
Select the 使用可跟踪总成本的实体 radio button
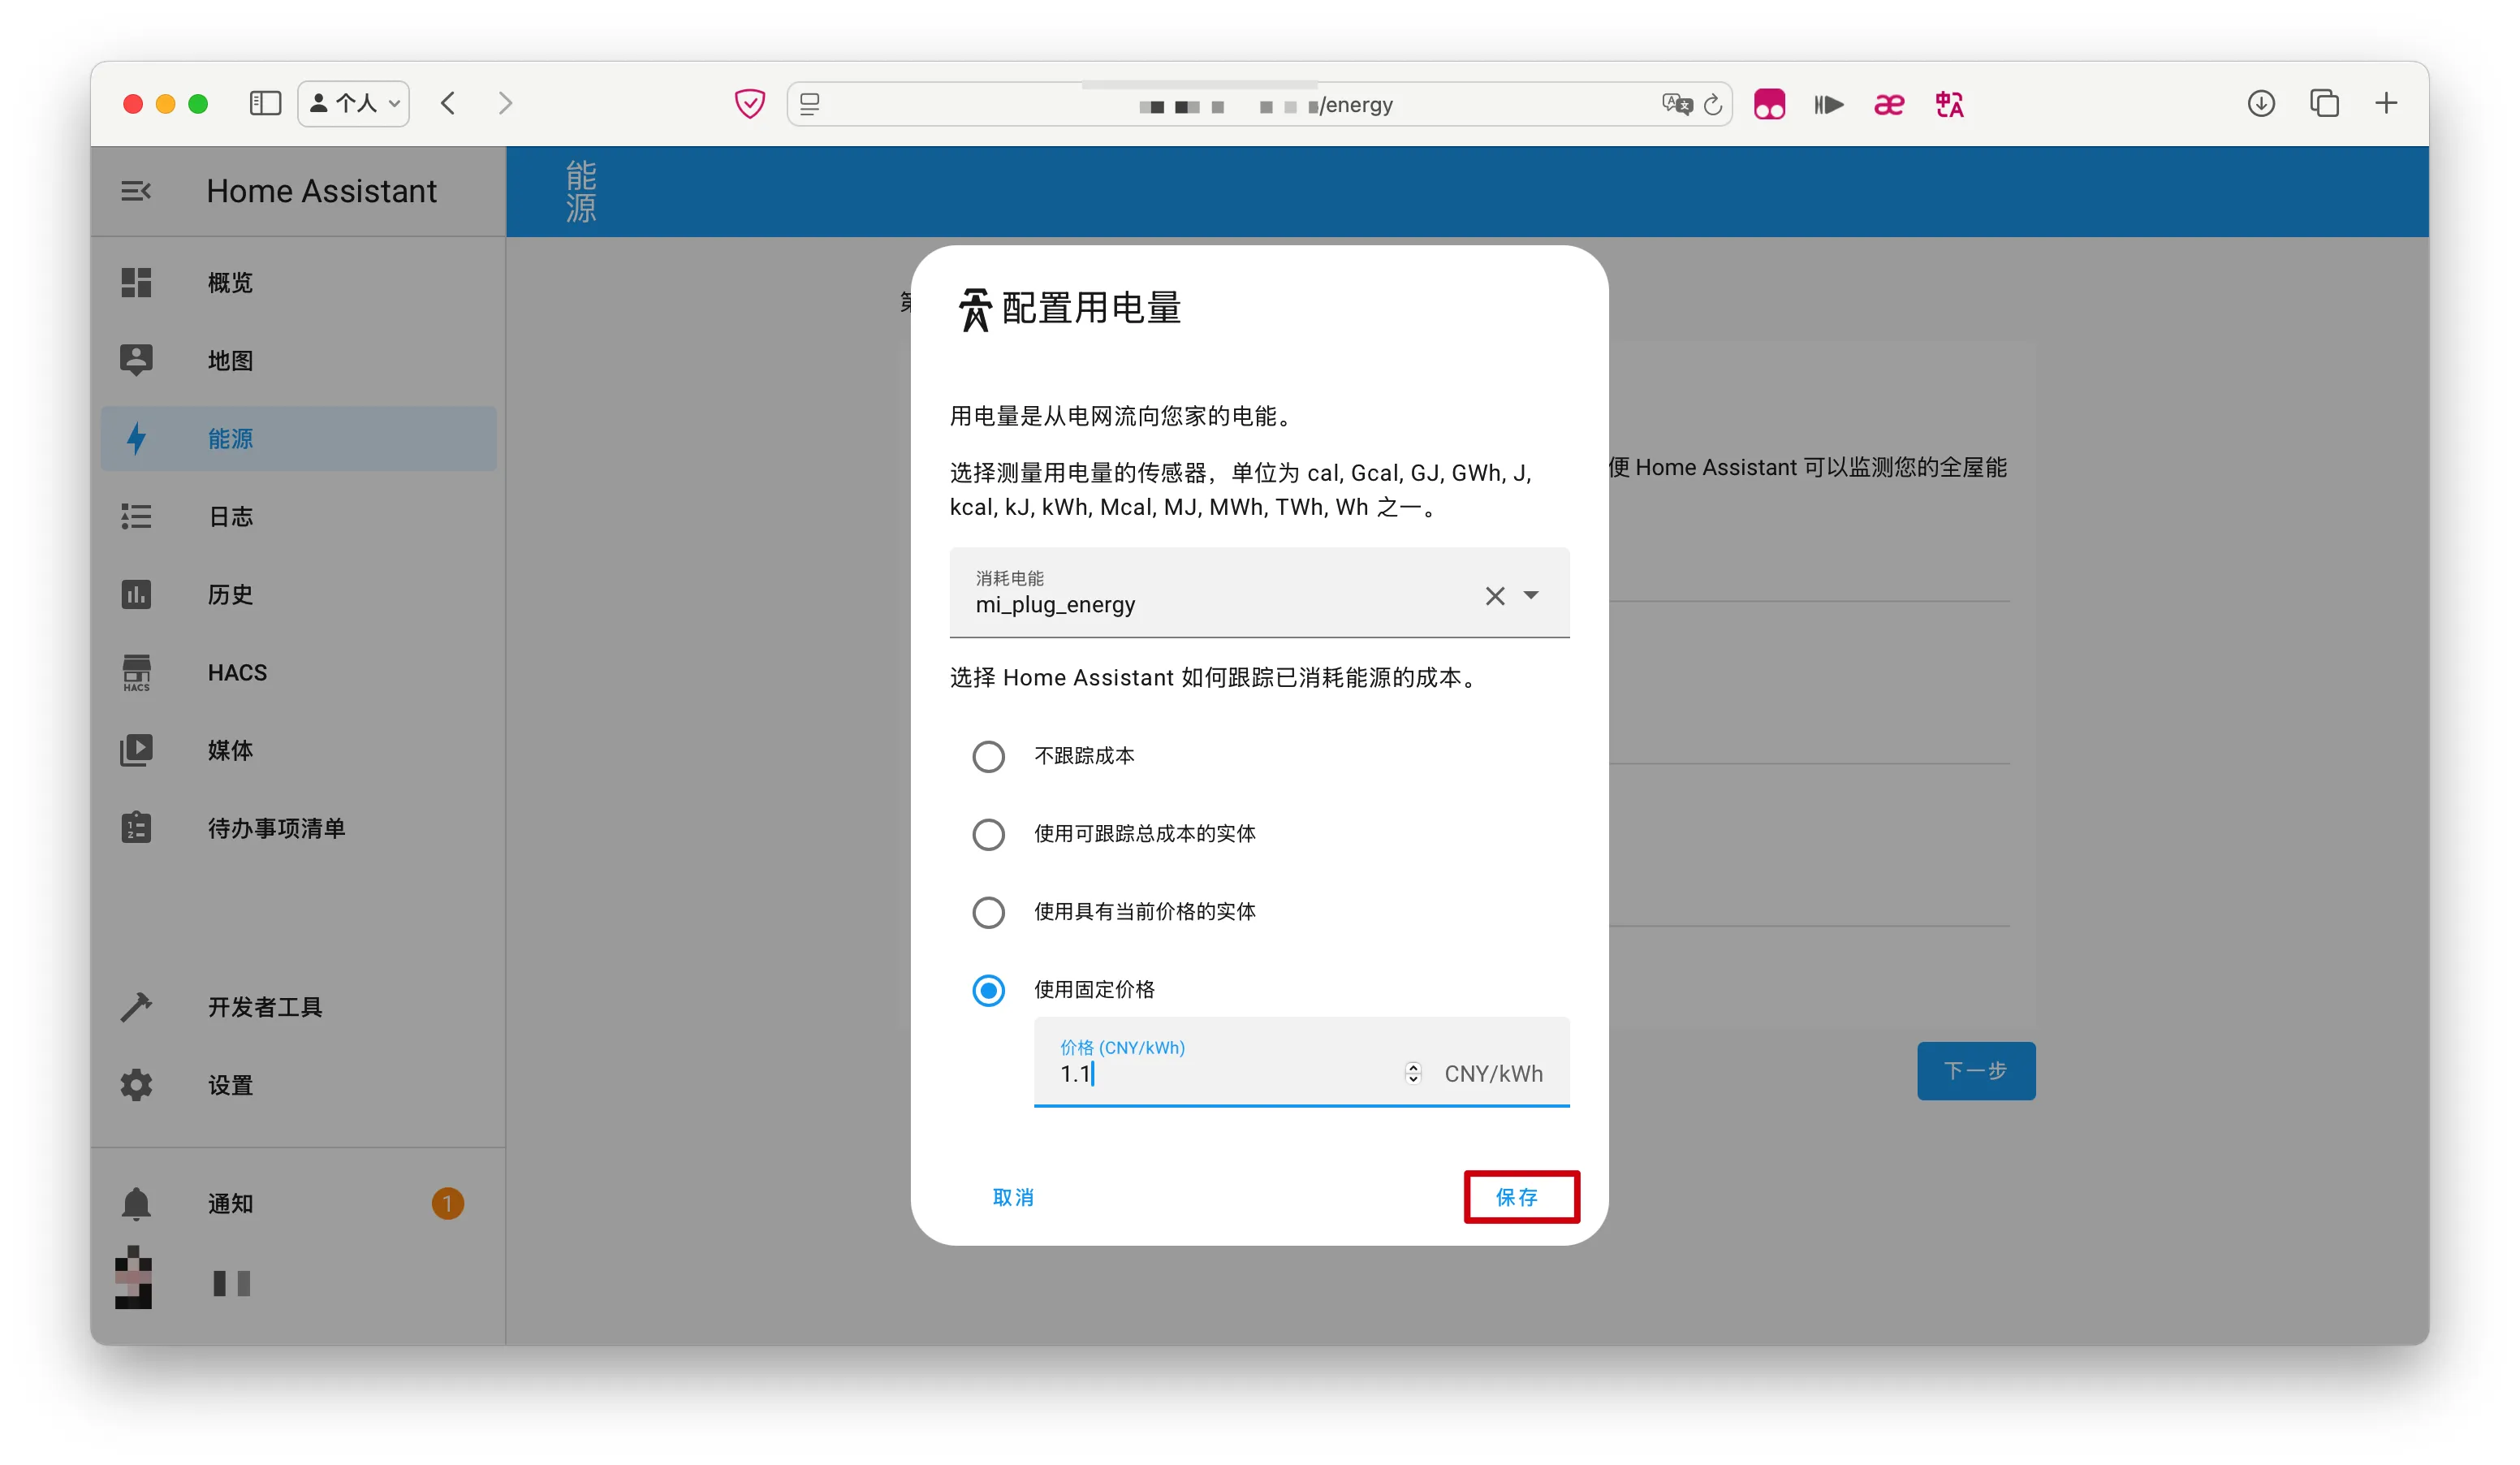pos(988,834)
